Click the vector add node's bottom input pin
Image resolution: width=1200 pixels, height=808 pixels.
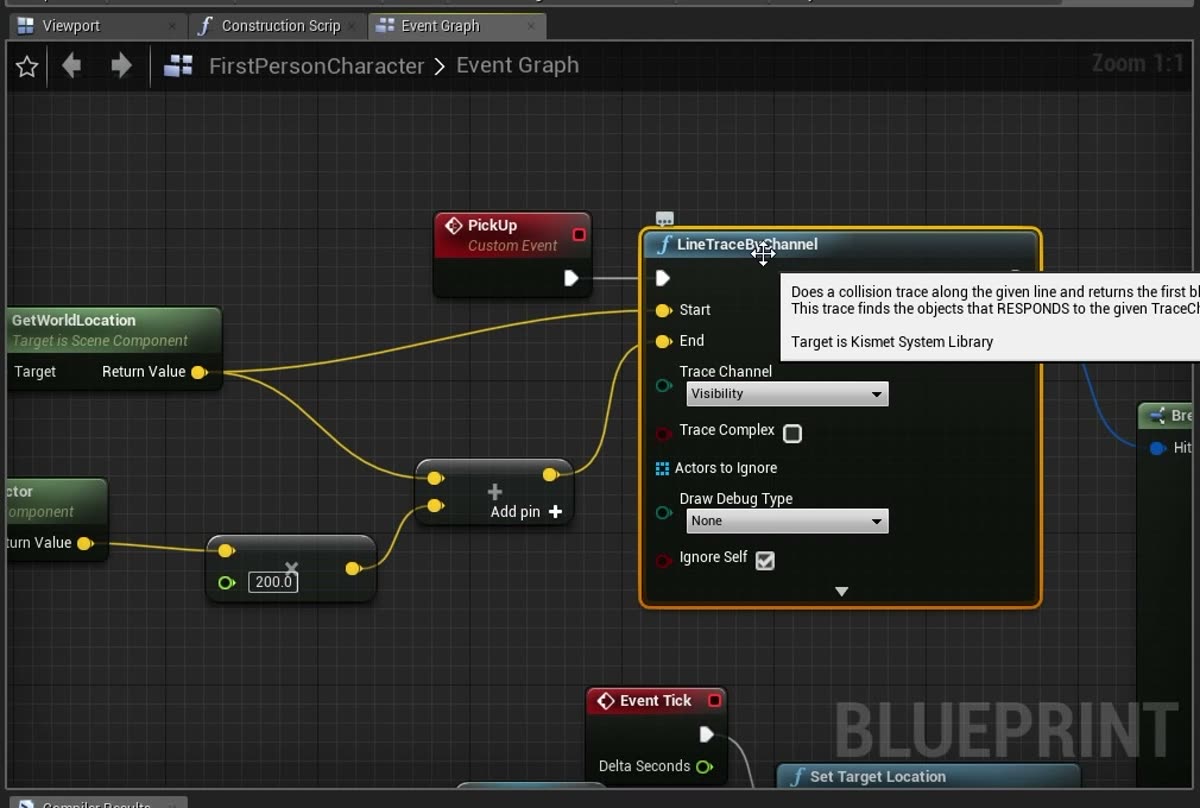point(435,506)
